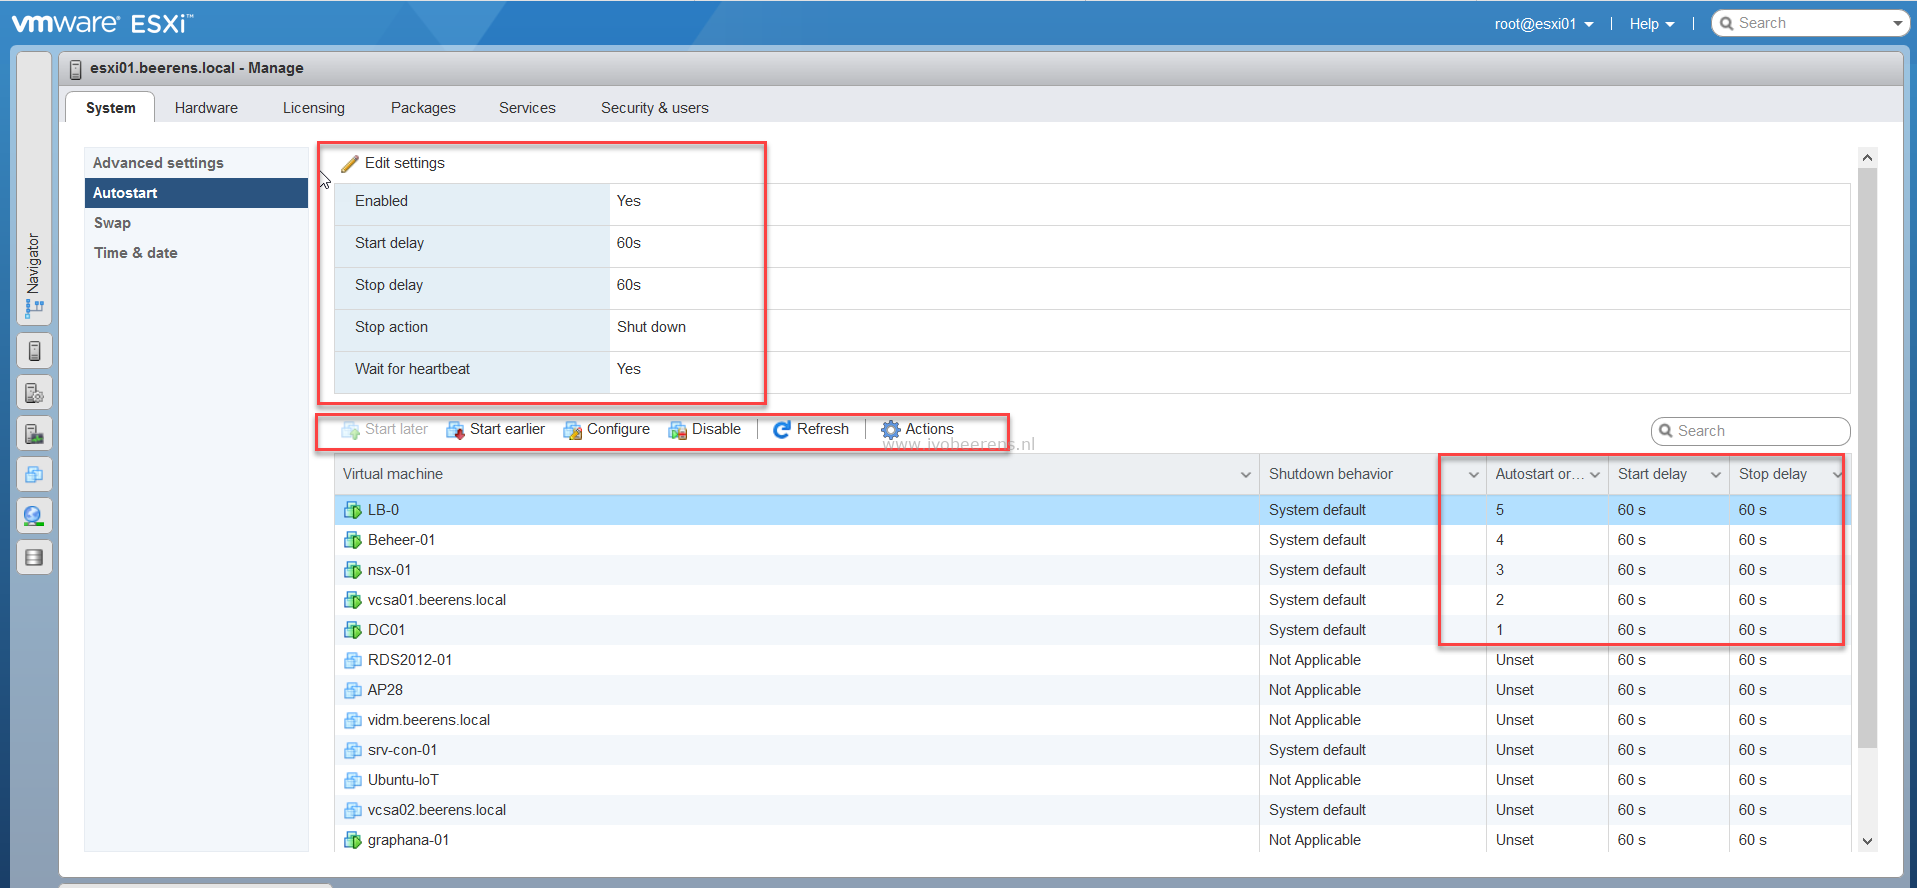Click Unset value in RDS2012-01 row
The image size is (1917, 888).
[x=1515, y=660]
